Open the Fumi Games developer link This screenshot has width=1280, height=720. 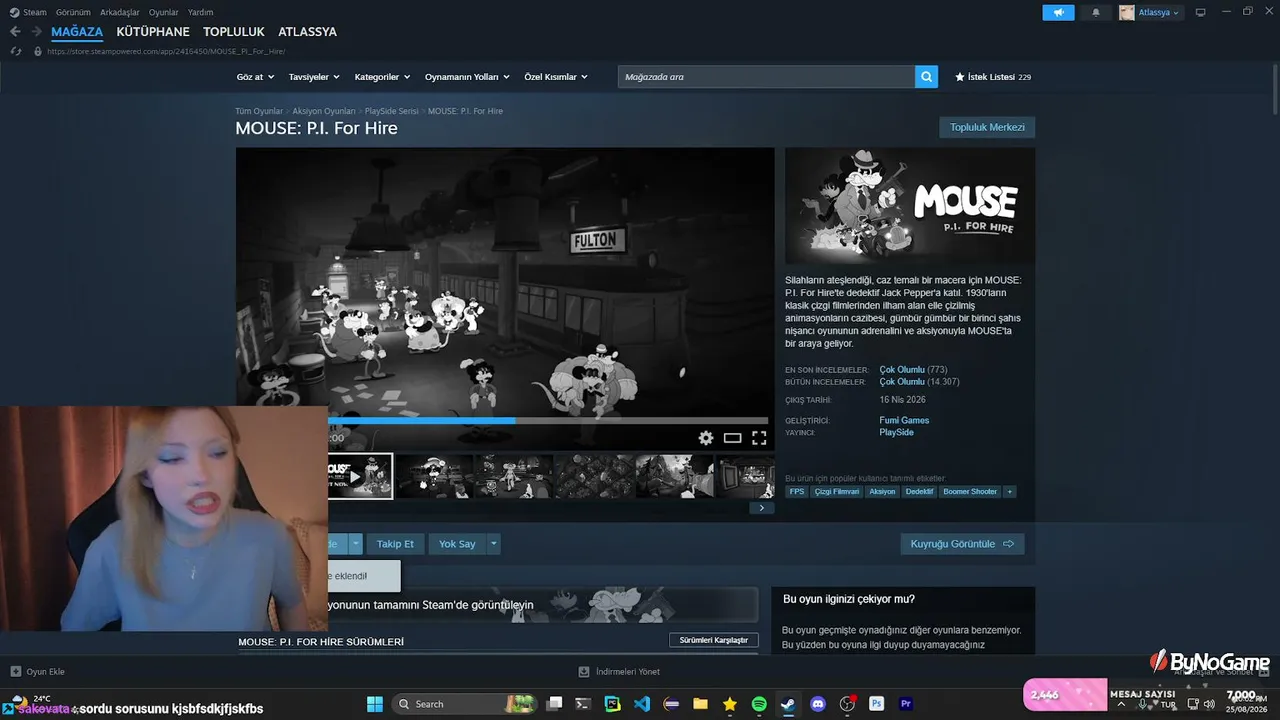tap(904, 420)
